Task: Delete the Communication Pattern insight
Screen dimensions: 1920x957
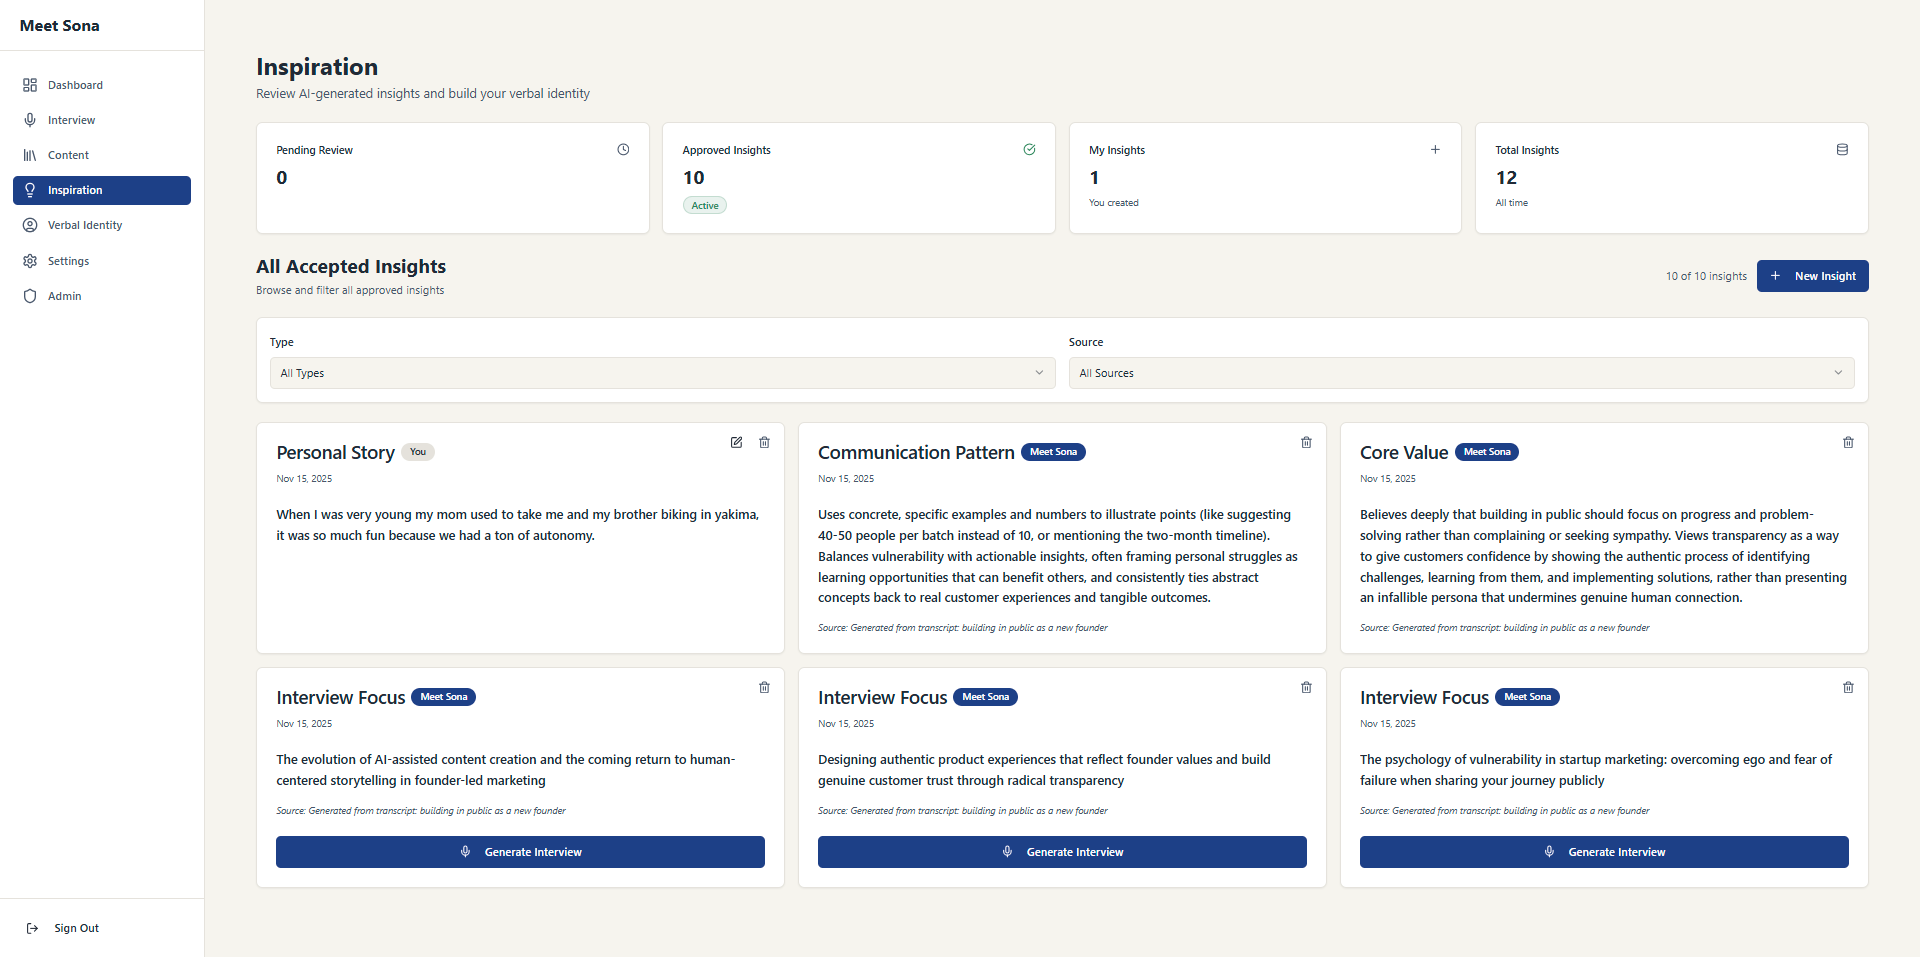Action: [1306, 442]
